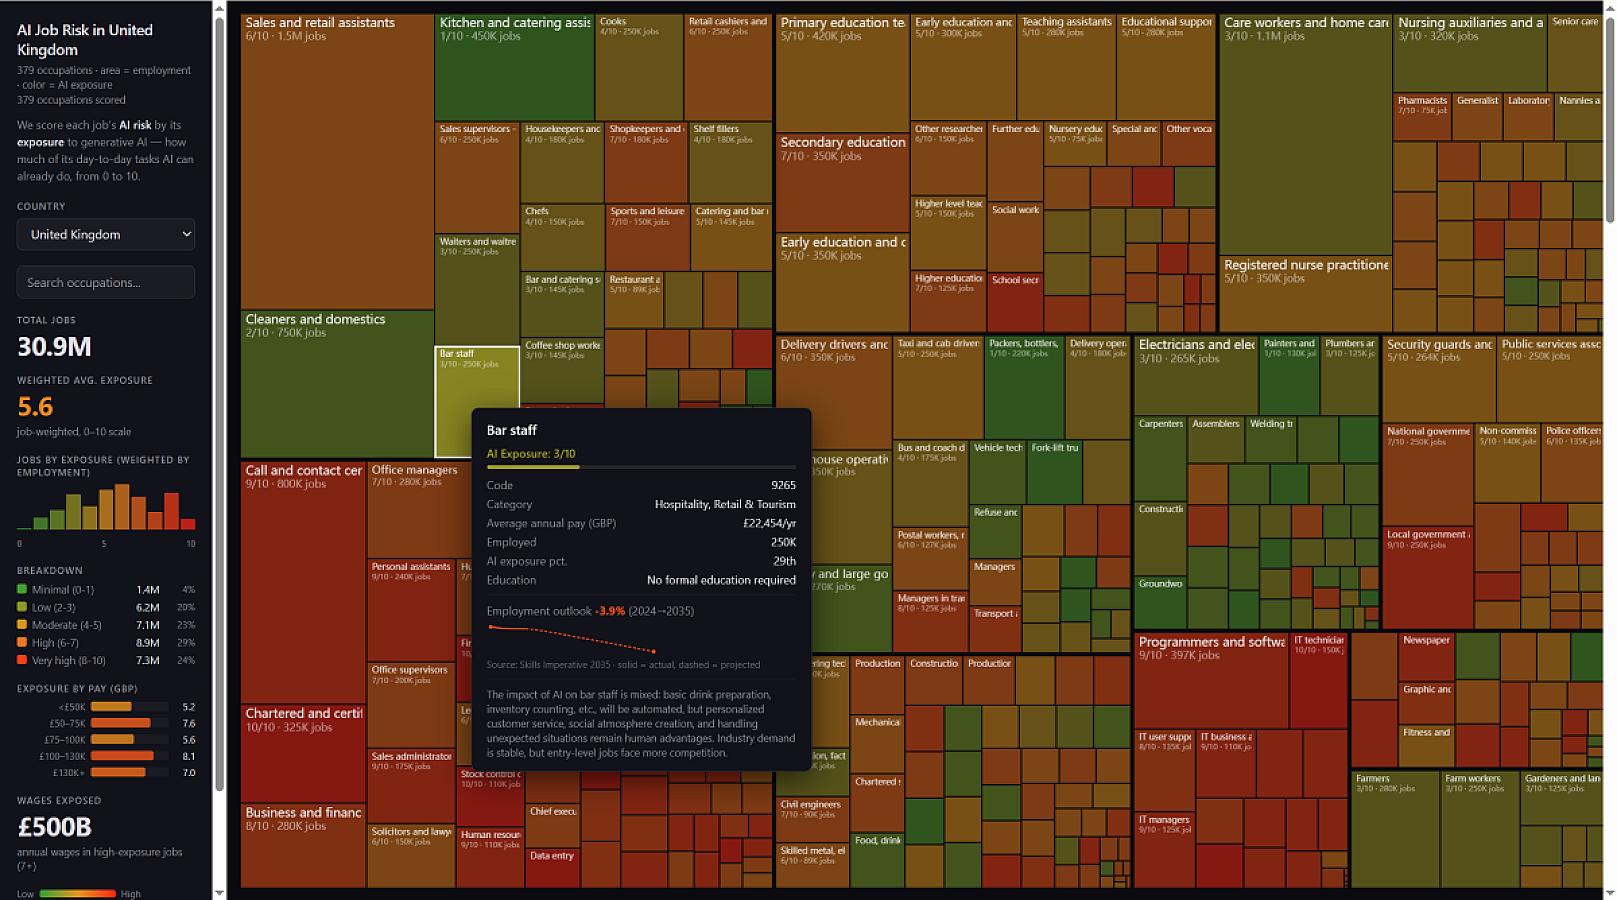
Task: Select the Call and contact centre tile
Action: 303,582
